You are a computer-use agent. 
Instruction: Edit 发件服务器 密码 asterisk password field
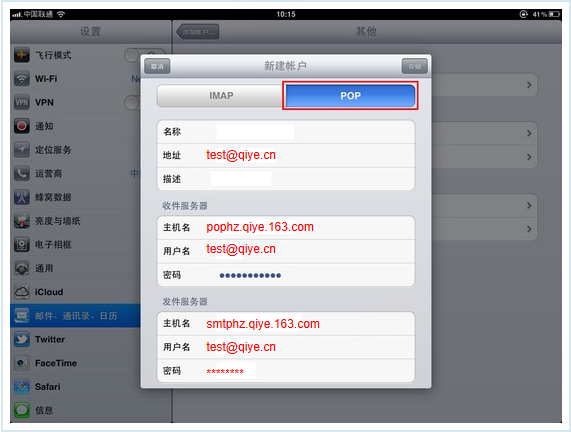pyautogui.click(x=286, y=371)
